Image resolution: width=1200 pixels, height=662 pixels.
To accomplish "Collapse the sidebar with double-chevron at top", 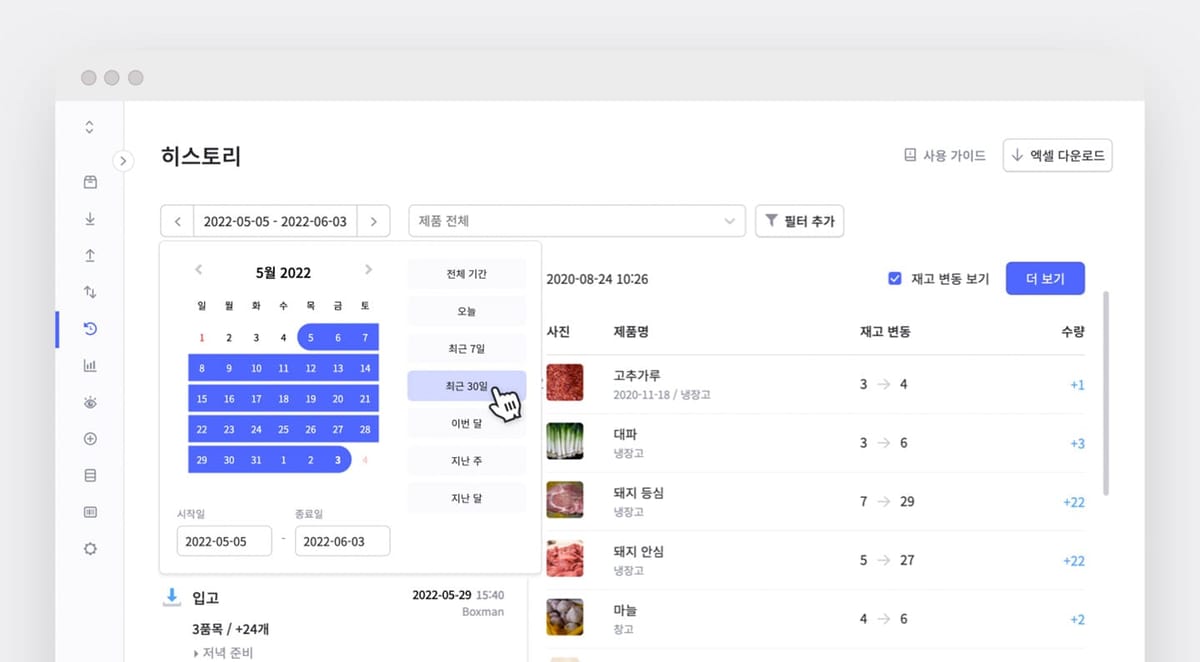I will click(90, 127).
